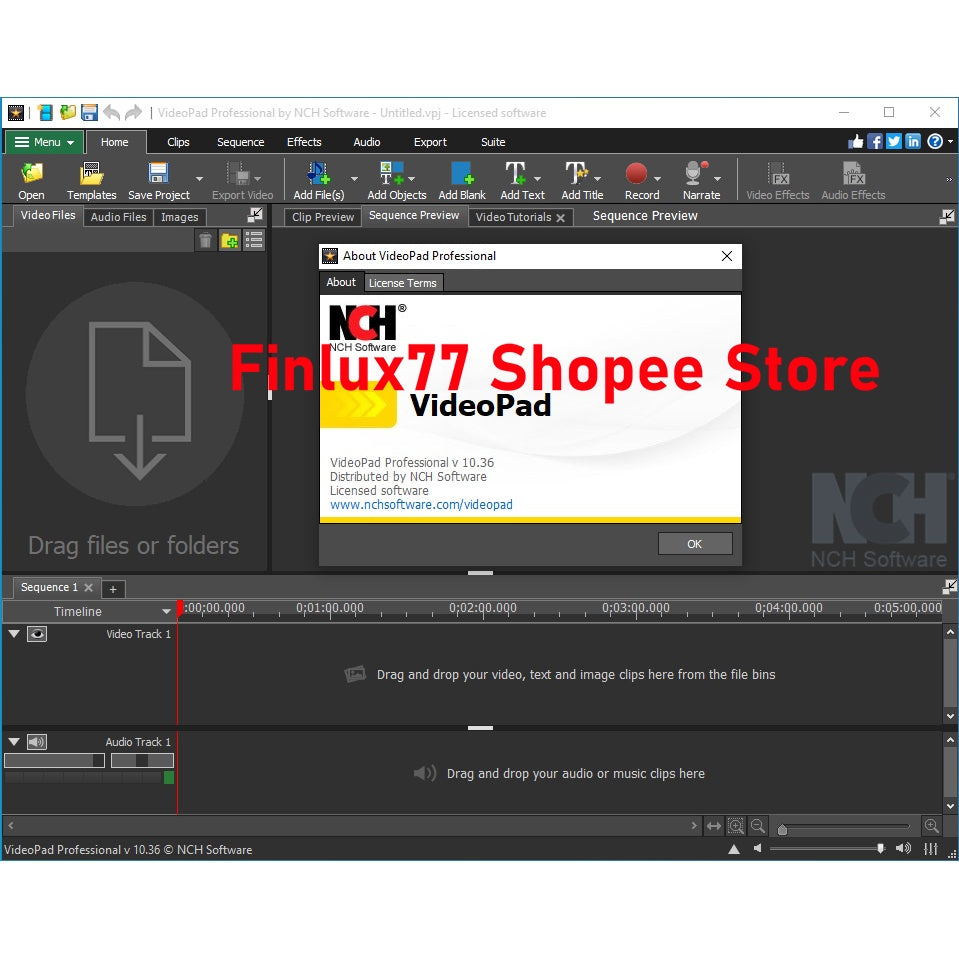959x959 pixels.
Task: Click the Undo arrow icon
Action: tap(110, 112)
